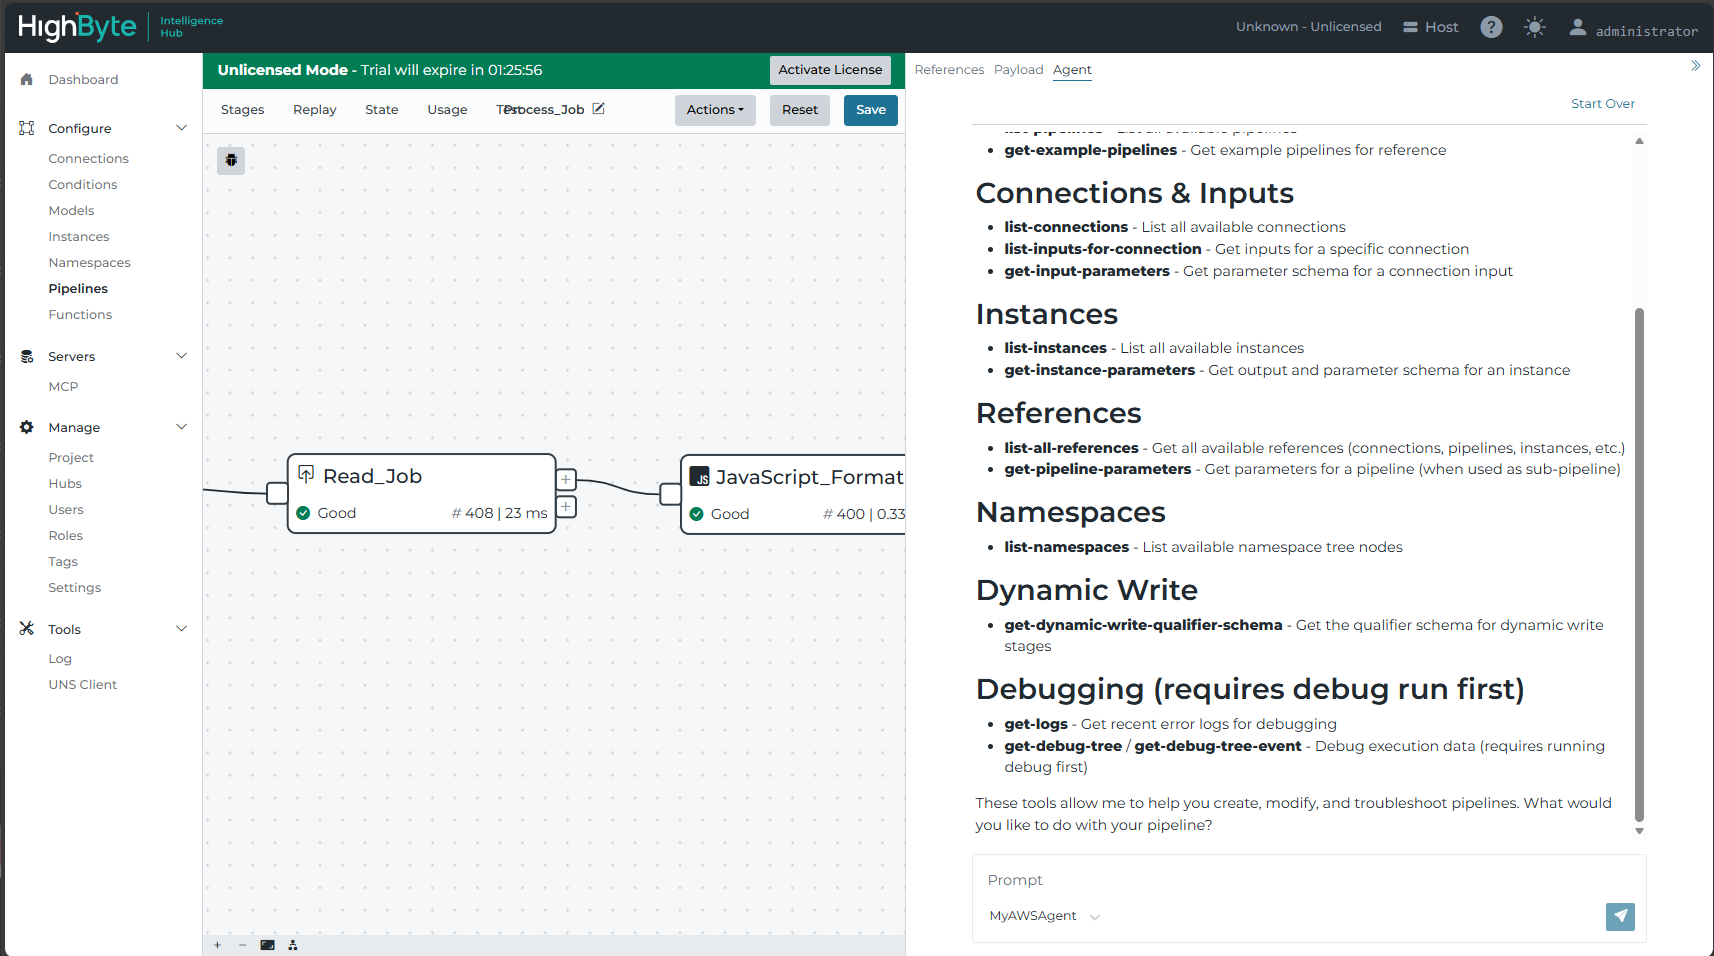
Task: Collapse the Configure sidebar section
Action: click(x=181, y=128)
